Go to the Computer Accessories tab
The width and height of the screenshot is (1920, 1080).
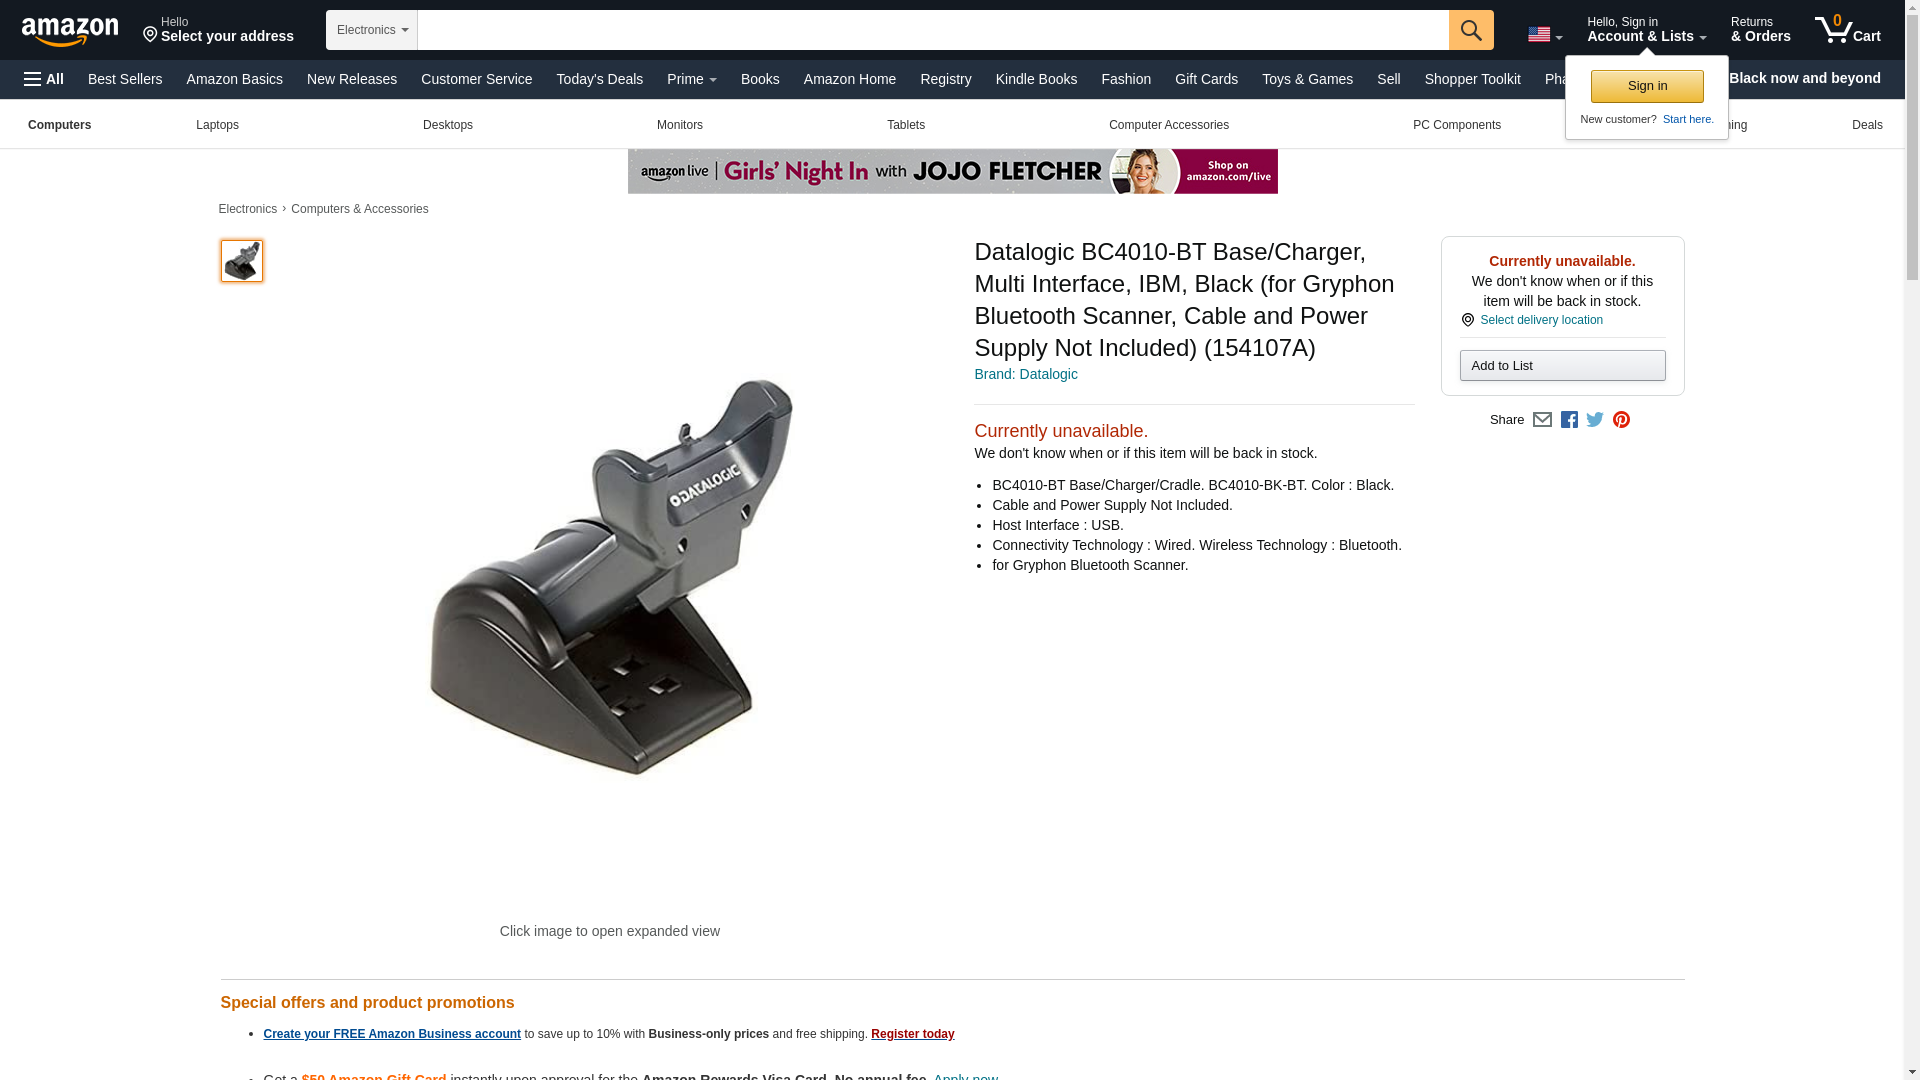click(x=1168, y=125)
